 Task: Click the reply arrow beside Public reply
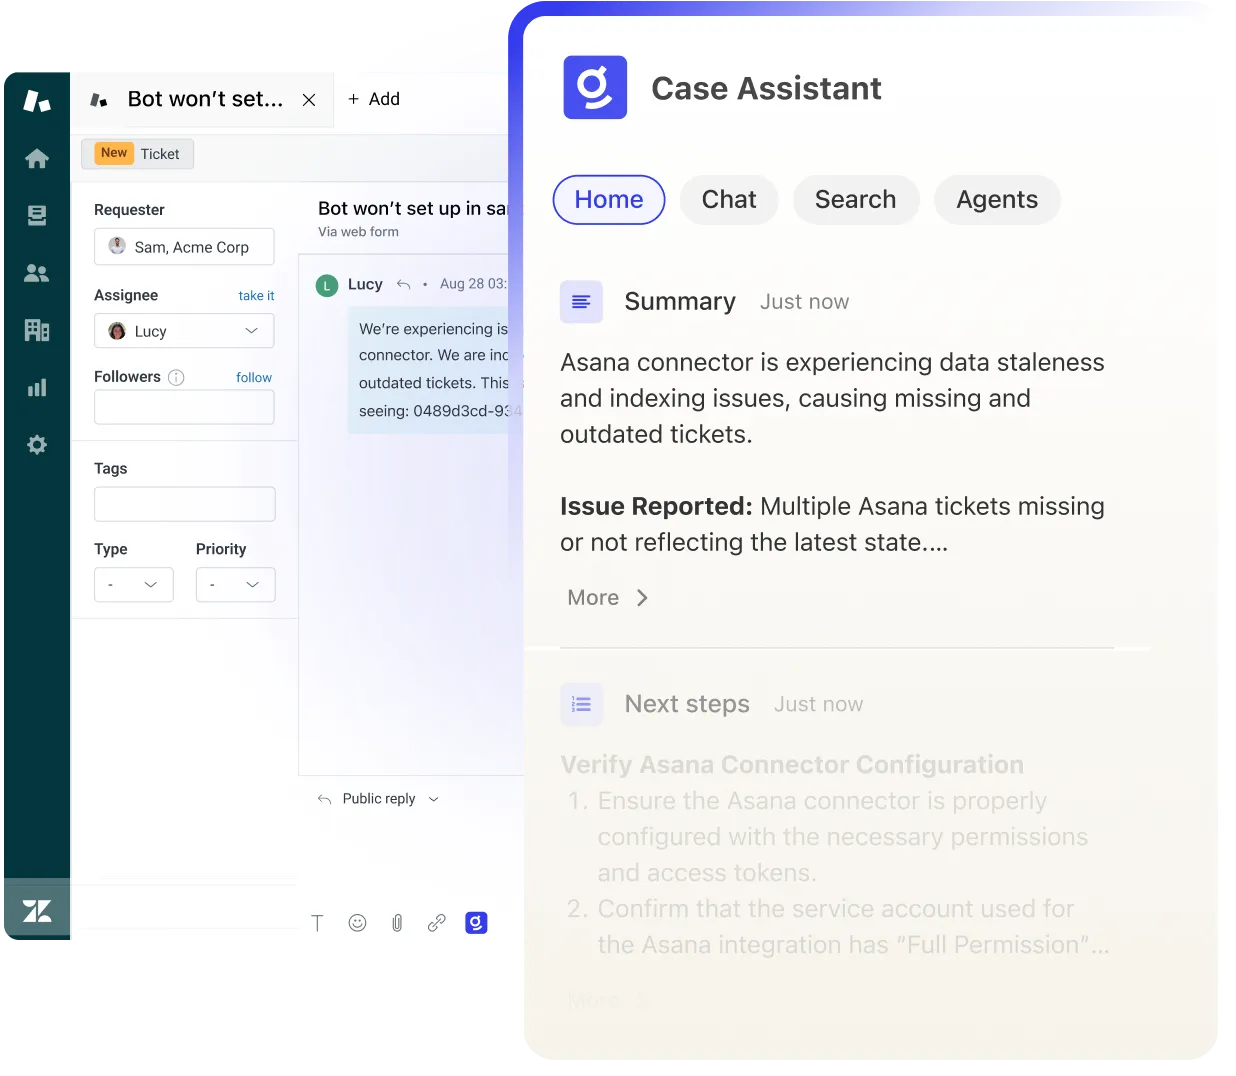point(324,799)
